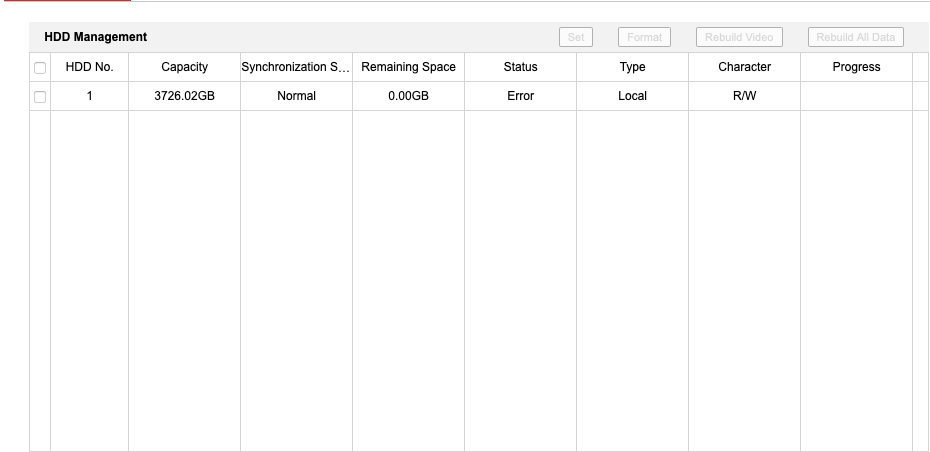The height and width of the screenshot is (452, 930).
Task: Click the Progress column header
Action: pyautogui.click(x=856, y=67)
